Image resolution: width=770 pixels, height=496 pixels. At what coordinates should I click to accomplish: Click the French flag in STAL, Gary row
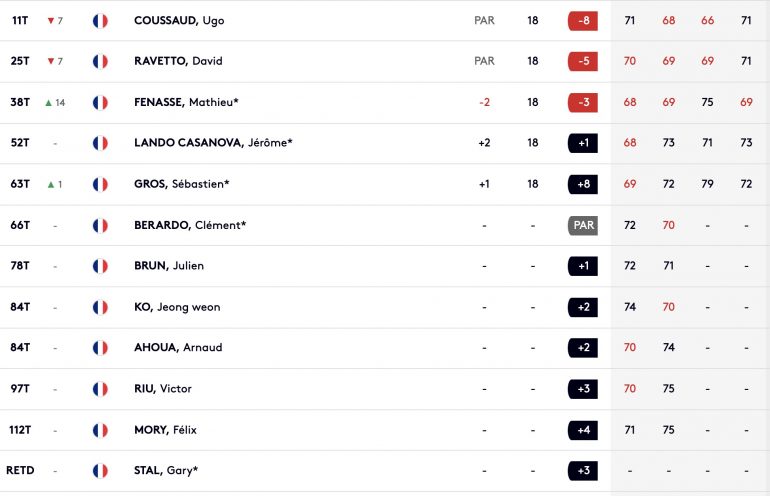coord(100,470)
